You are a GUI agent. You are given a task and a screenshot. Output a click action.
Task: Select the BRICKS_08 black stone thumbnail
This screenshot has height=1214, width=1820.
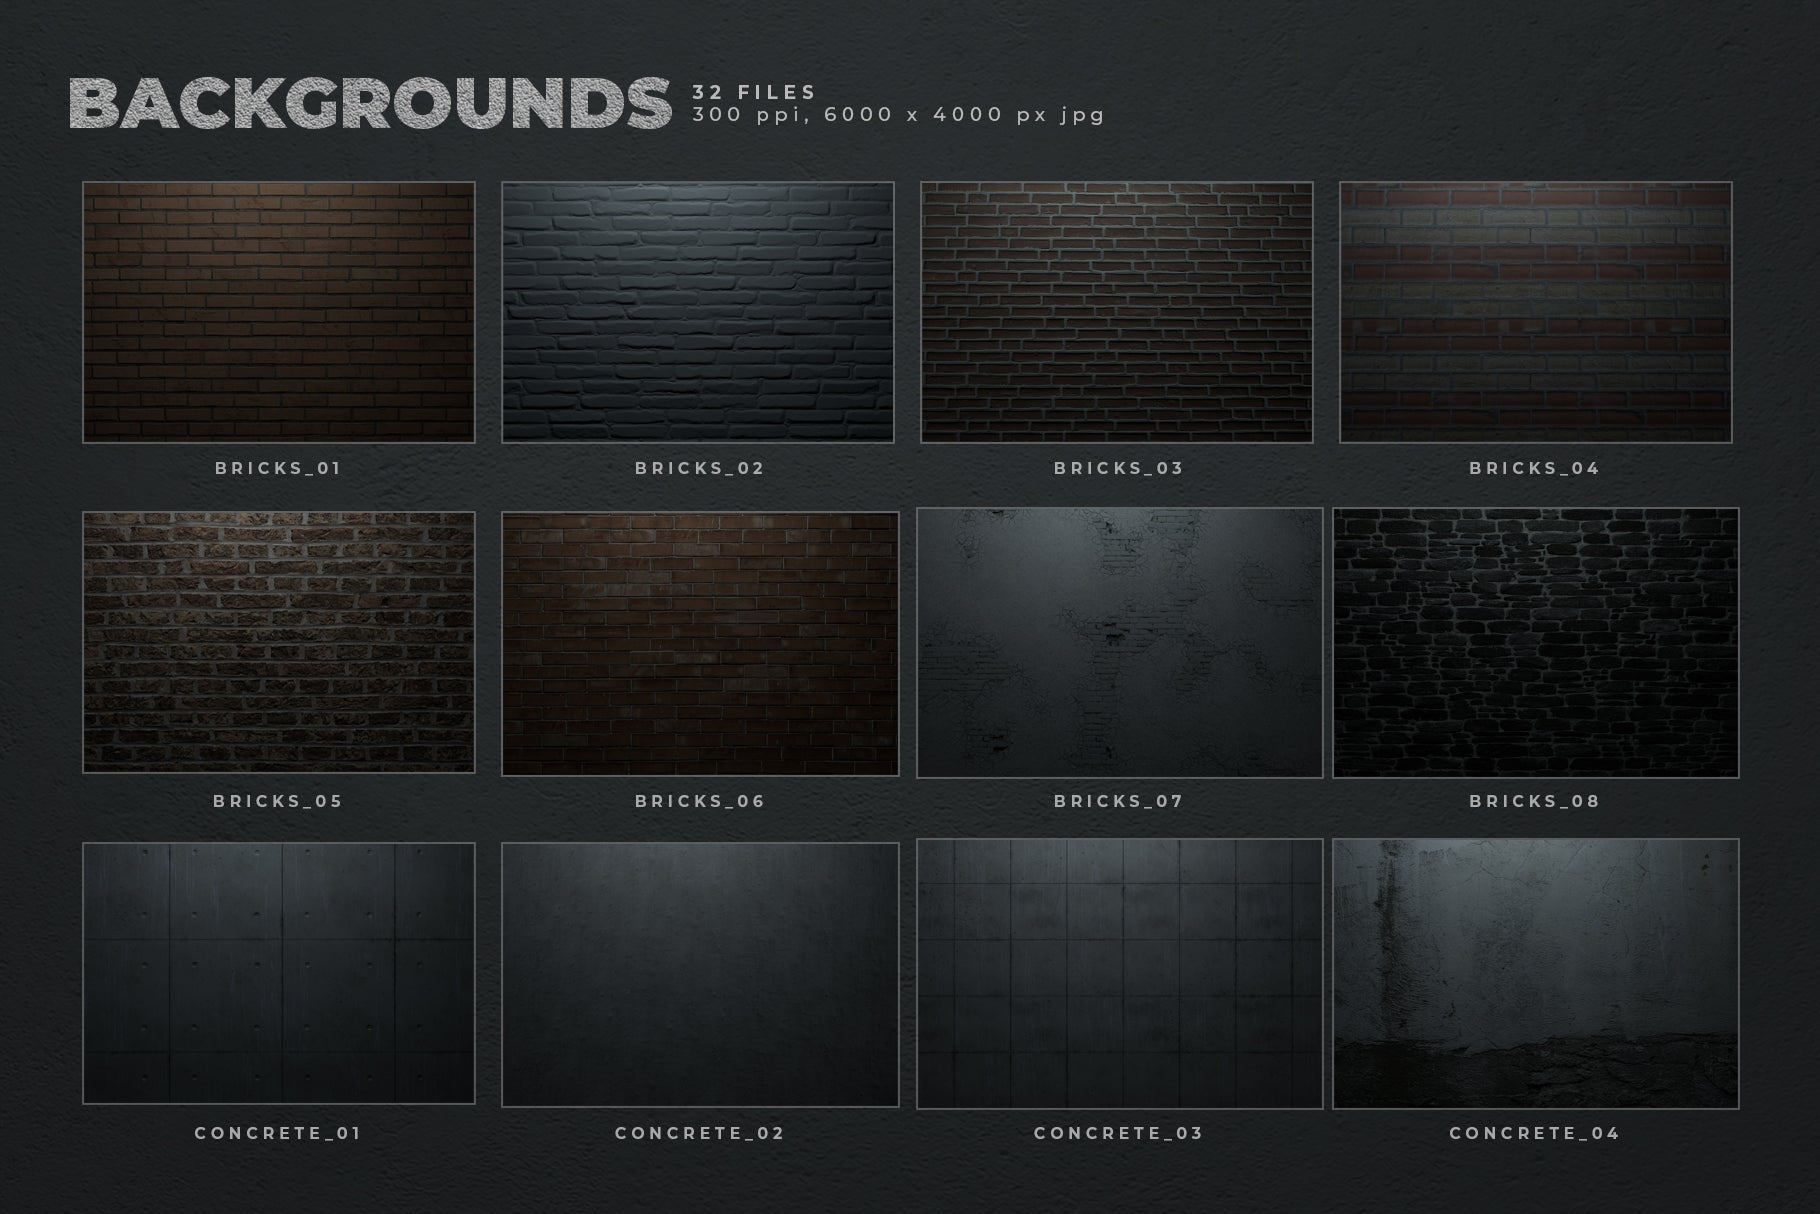tap(1535, 643)
